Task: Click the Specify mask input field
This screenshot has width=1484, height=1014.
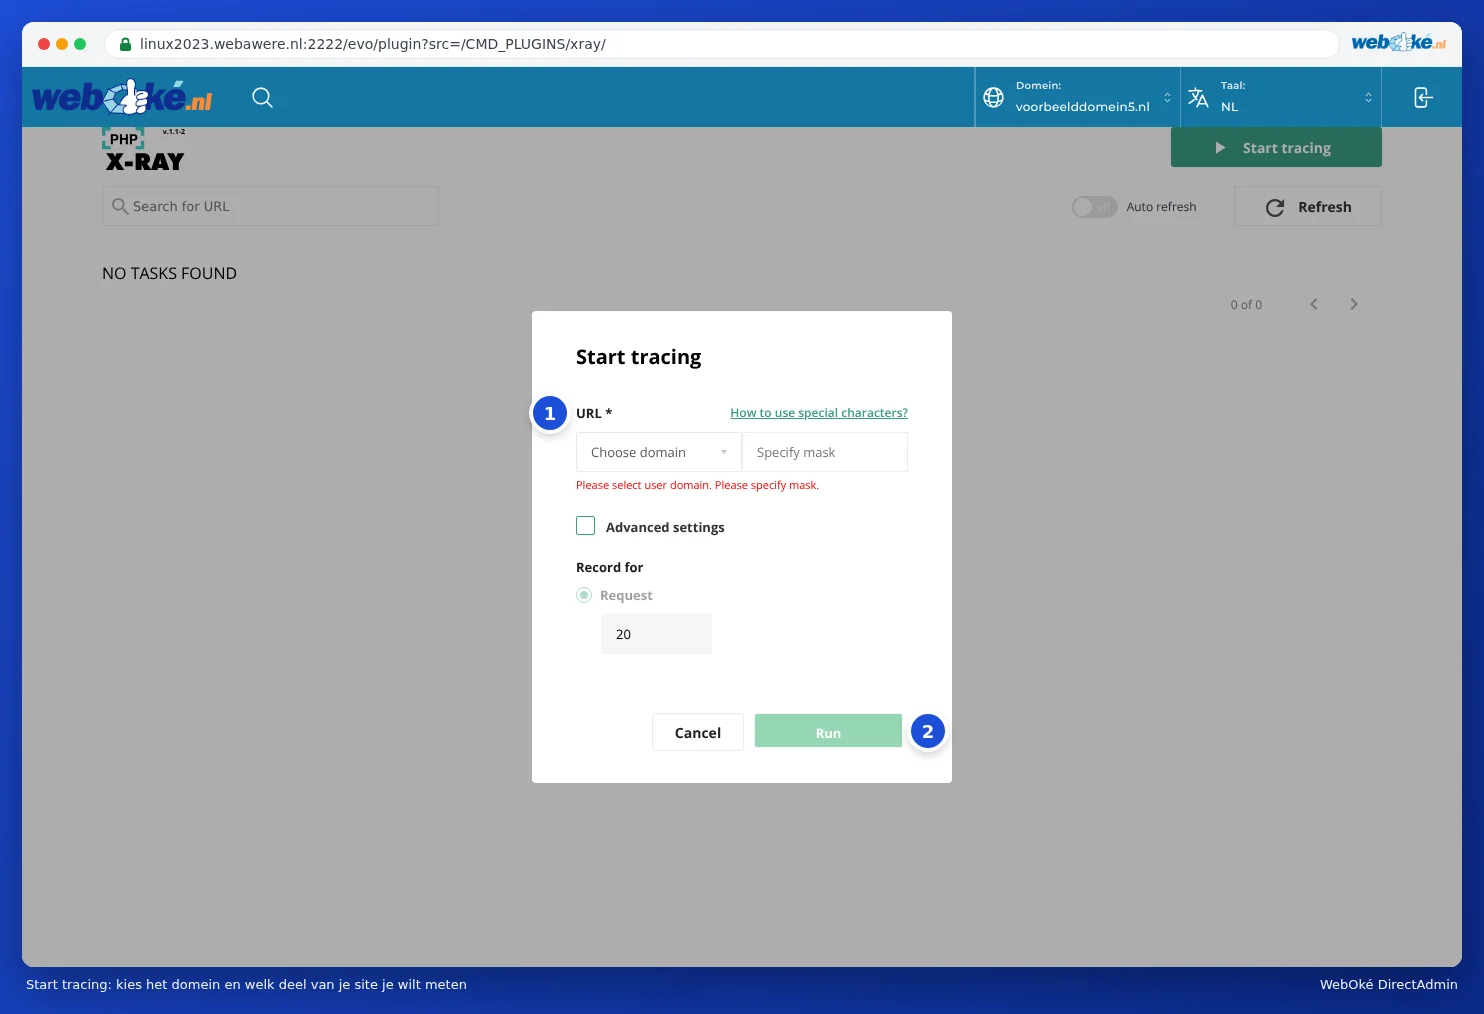Action: click(x=825, y=452)
